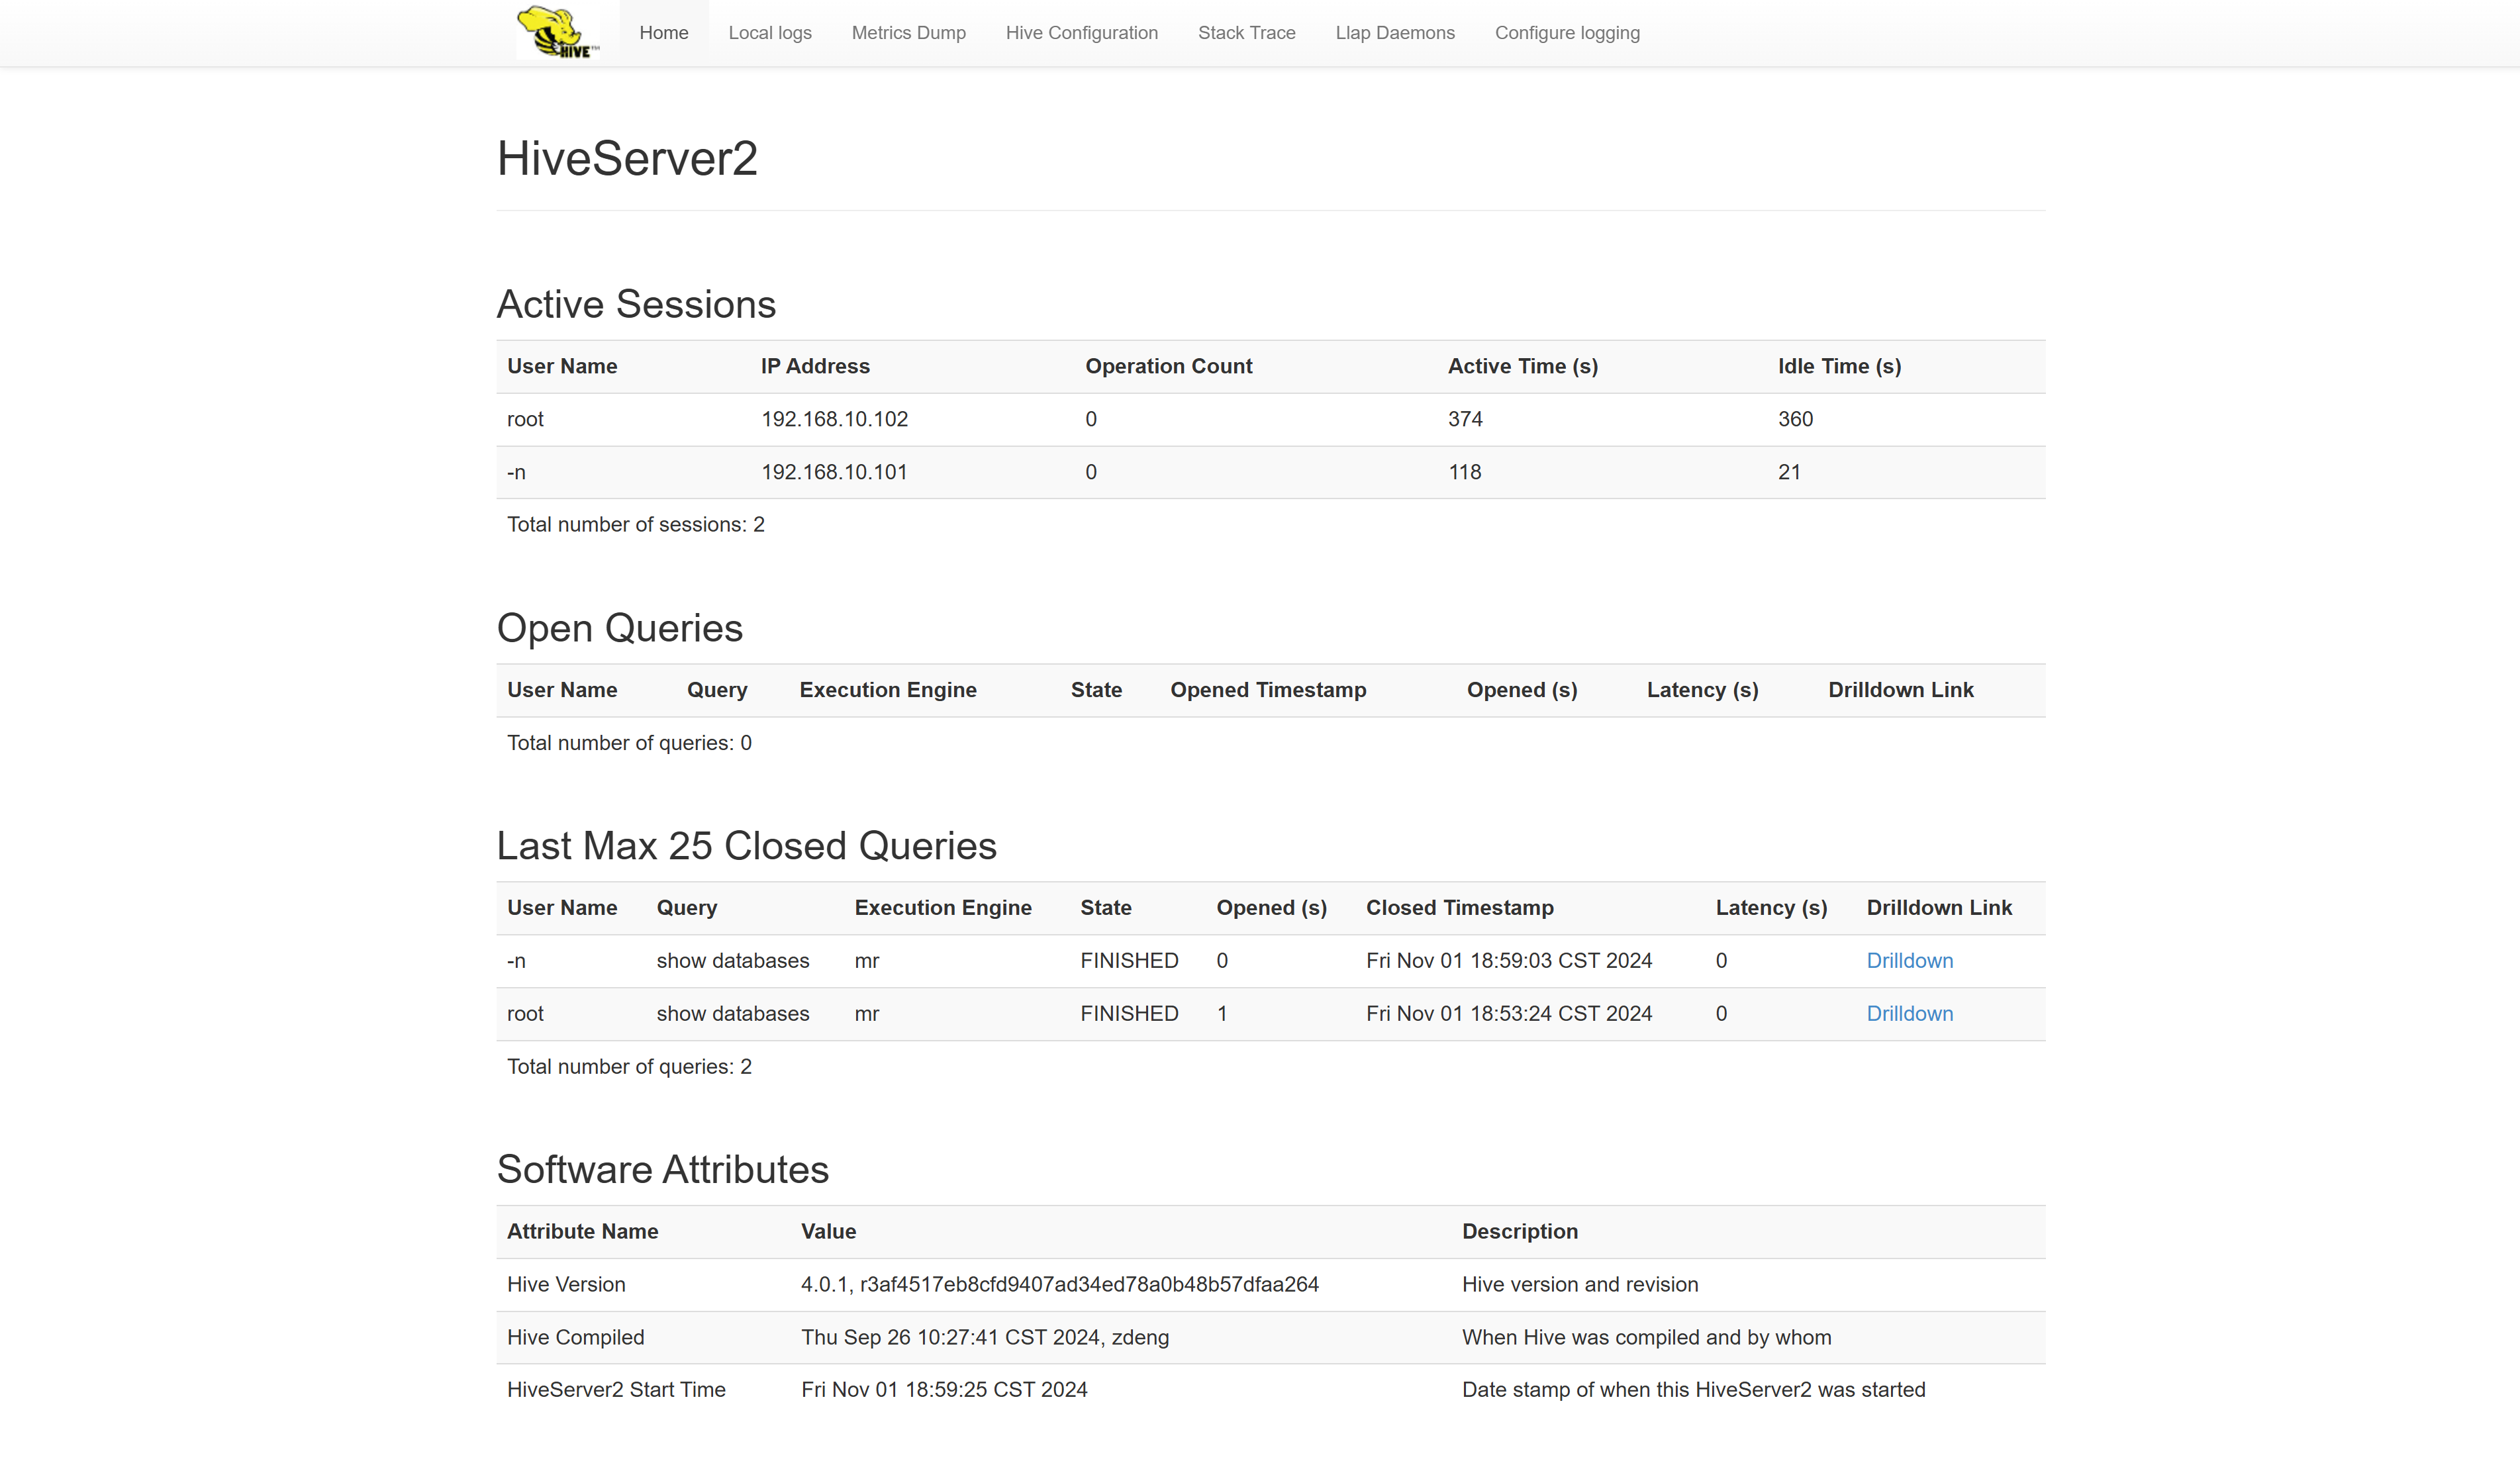Click 'Hive version and revision' description

point(1580,1285)
